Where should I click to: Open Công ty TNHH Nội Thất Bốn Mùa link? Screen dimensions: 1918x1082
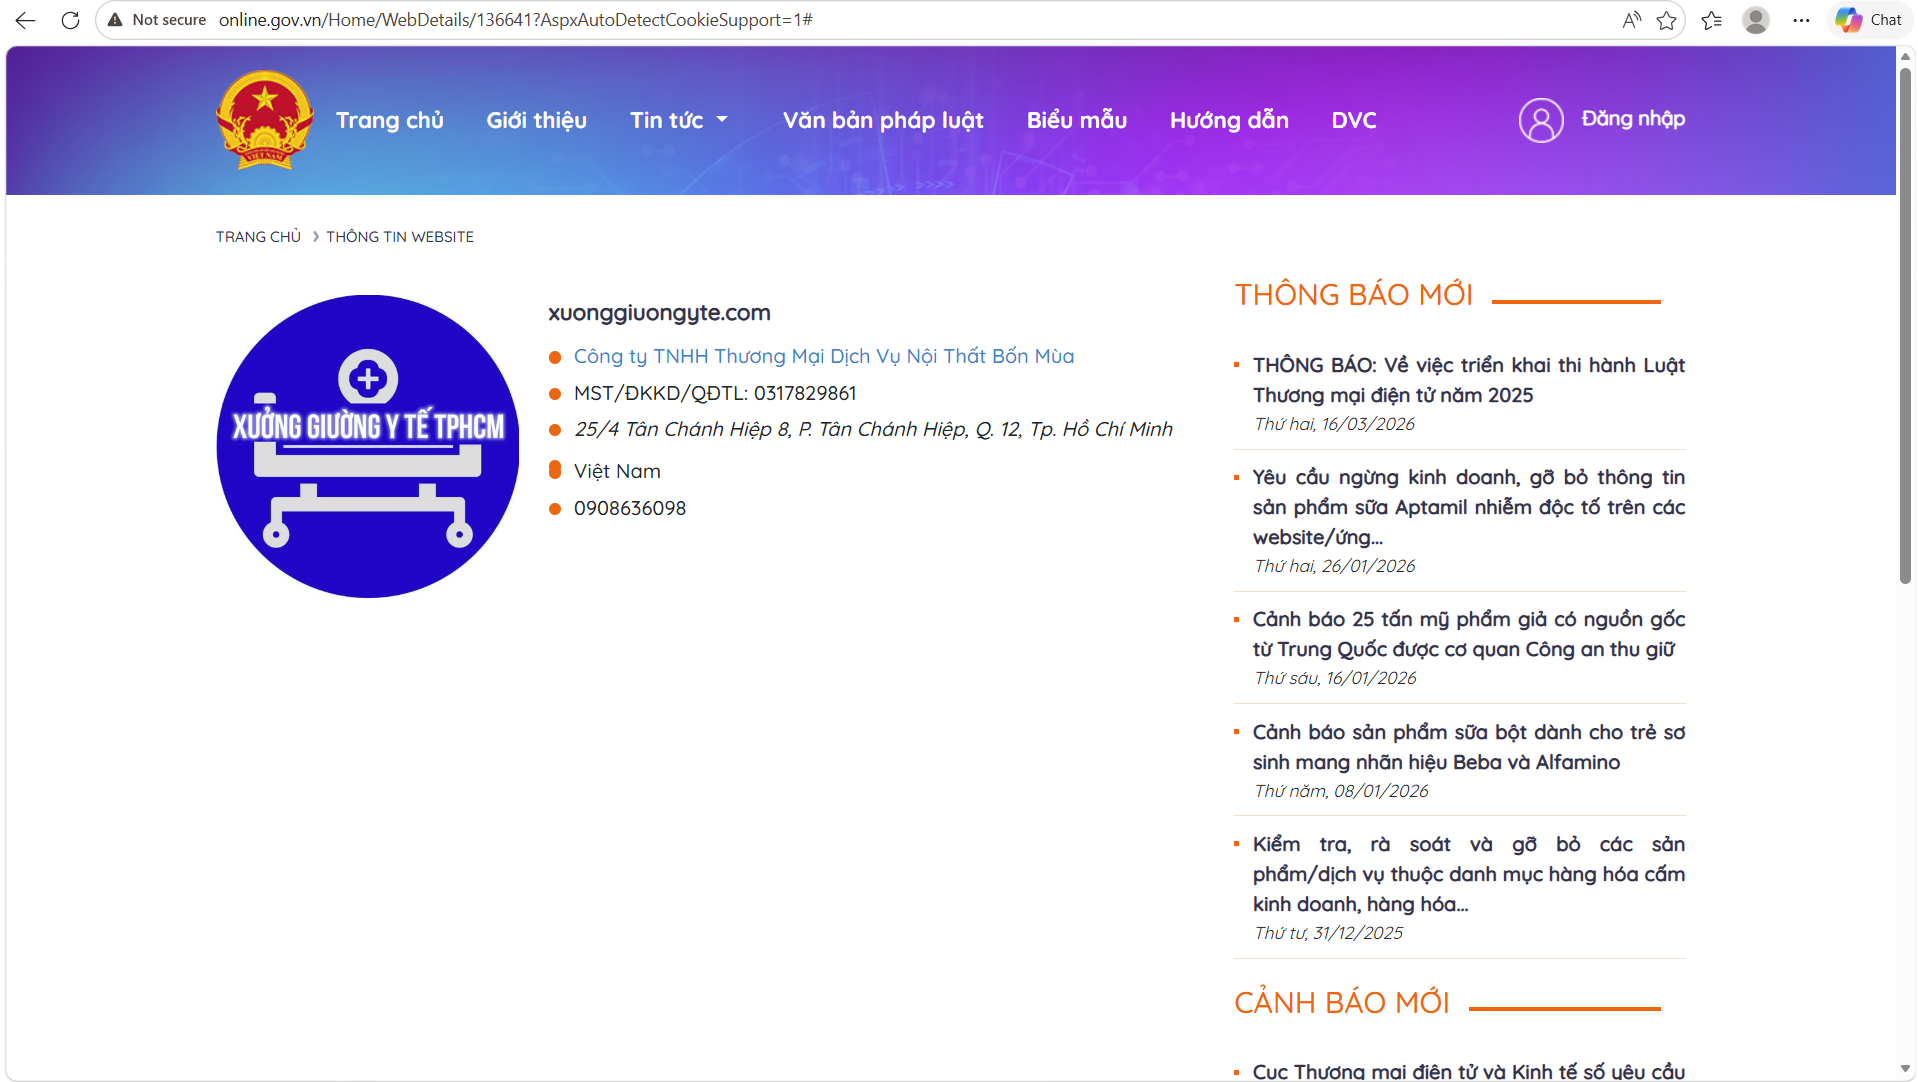(823, 356)
